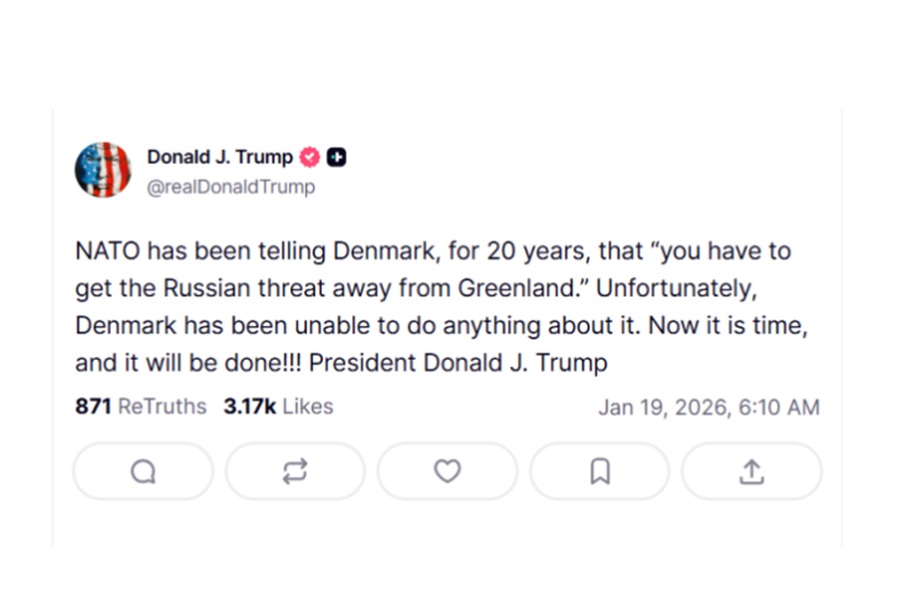This screenshot has width=910, height=615.
Task: Visit the @realDonaldTrump handle
Action: point(231,187)
